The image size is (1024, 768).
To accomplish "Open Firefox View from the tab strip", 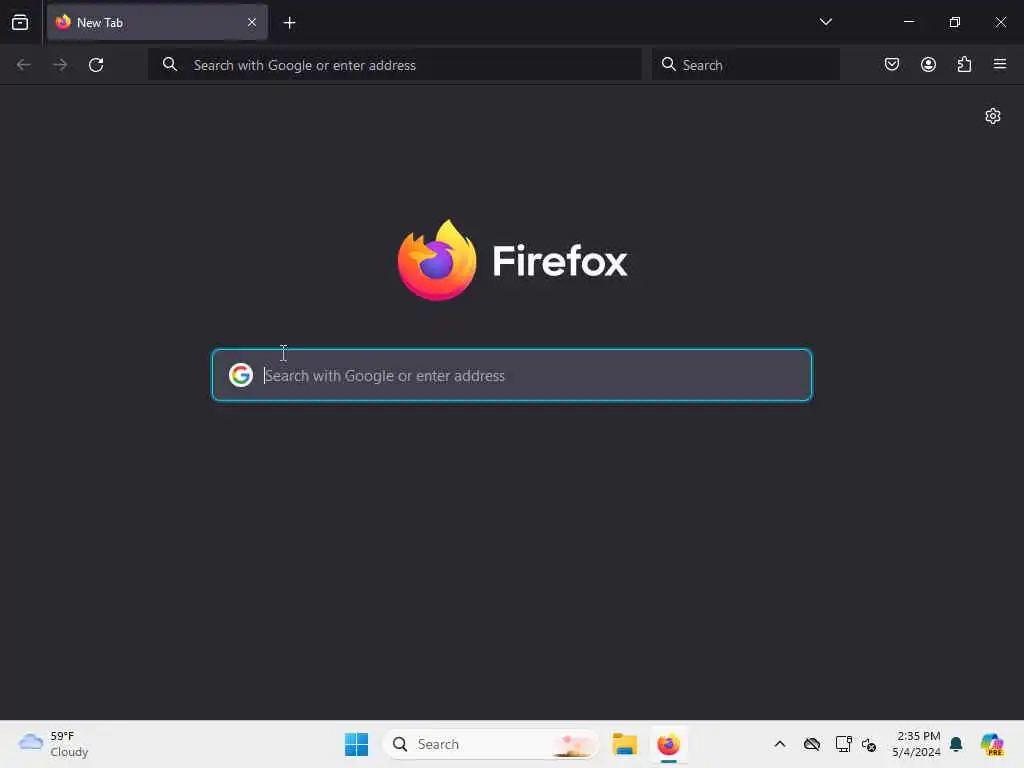I will [20, 22].
